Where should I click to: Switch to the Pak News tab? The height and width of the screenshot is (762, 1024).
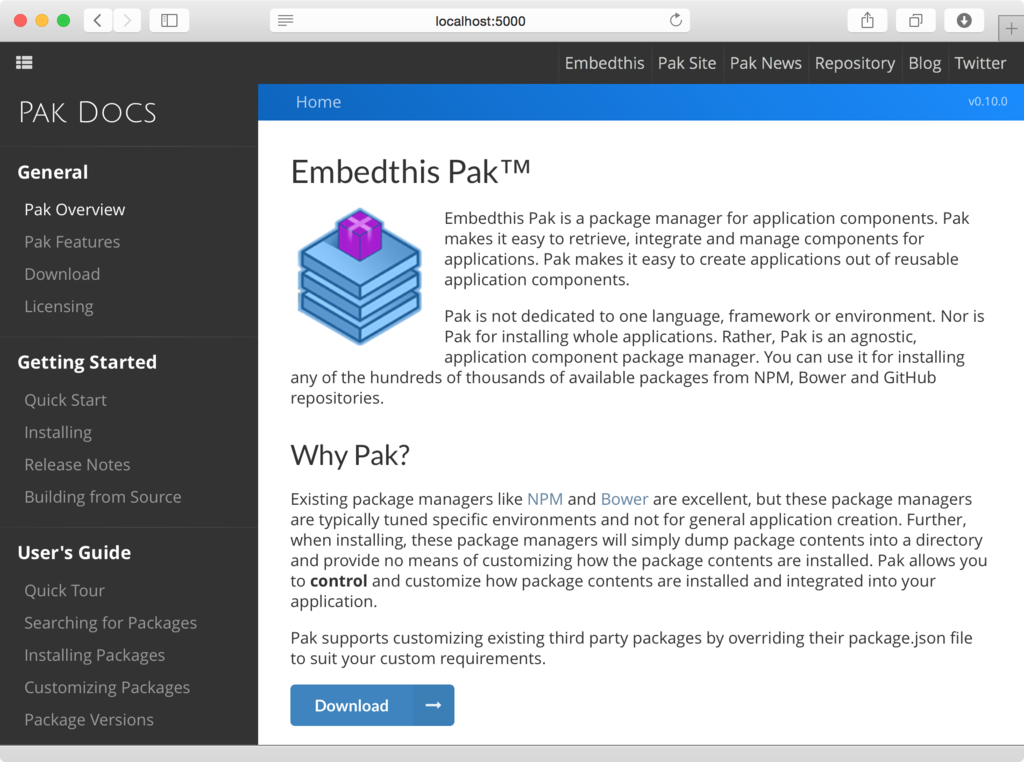[x=765, y=62]
